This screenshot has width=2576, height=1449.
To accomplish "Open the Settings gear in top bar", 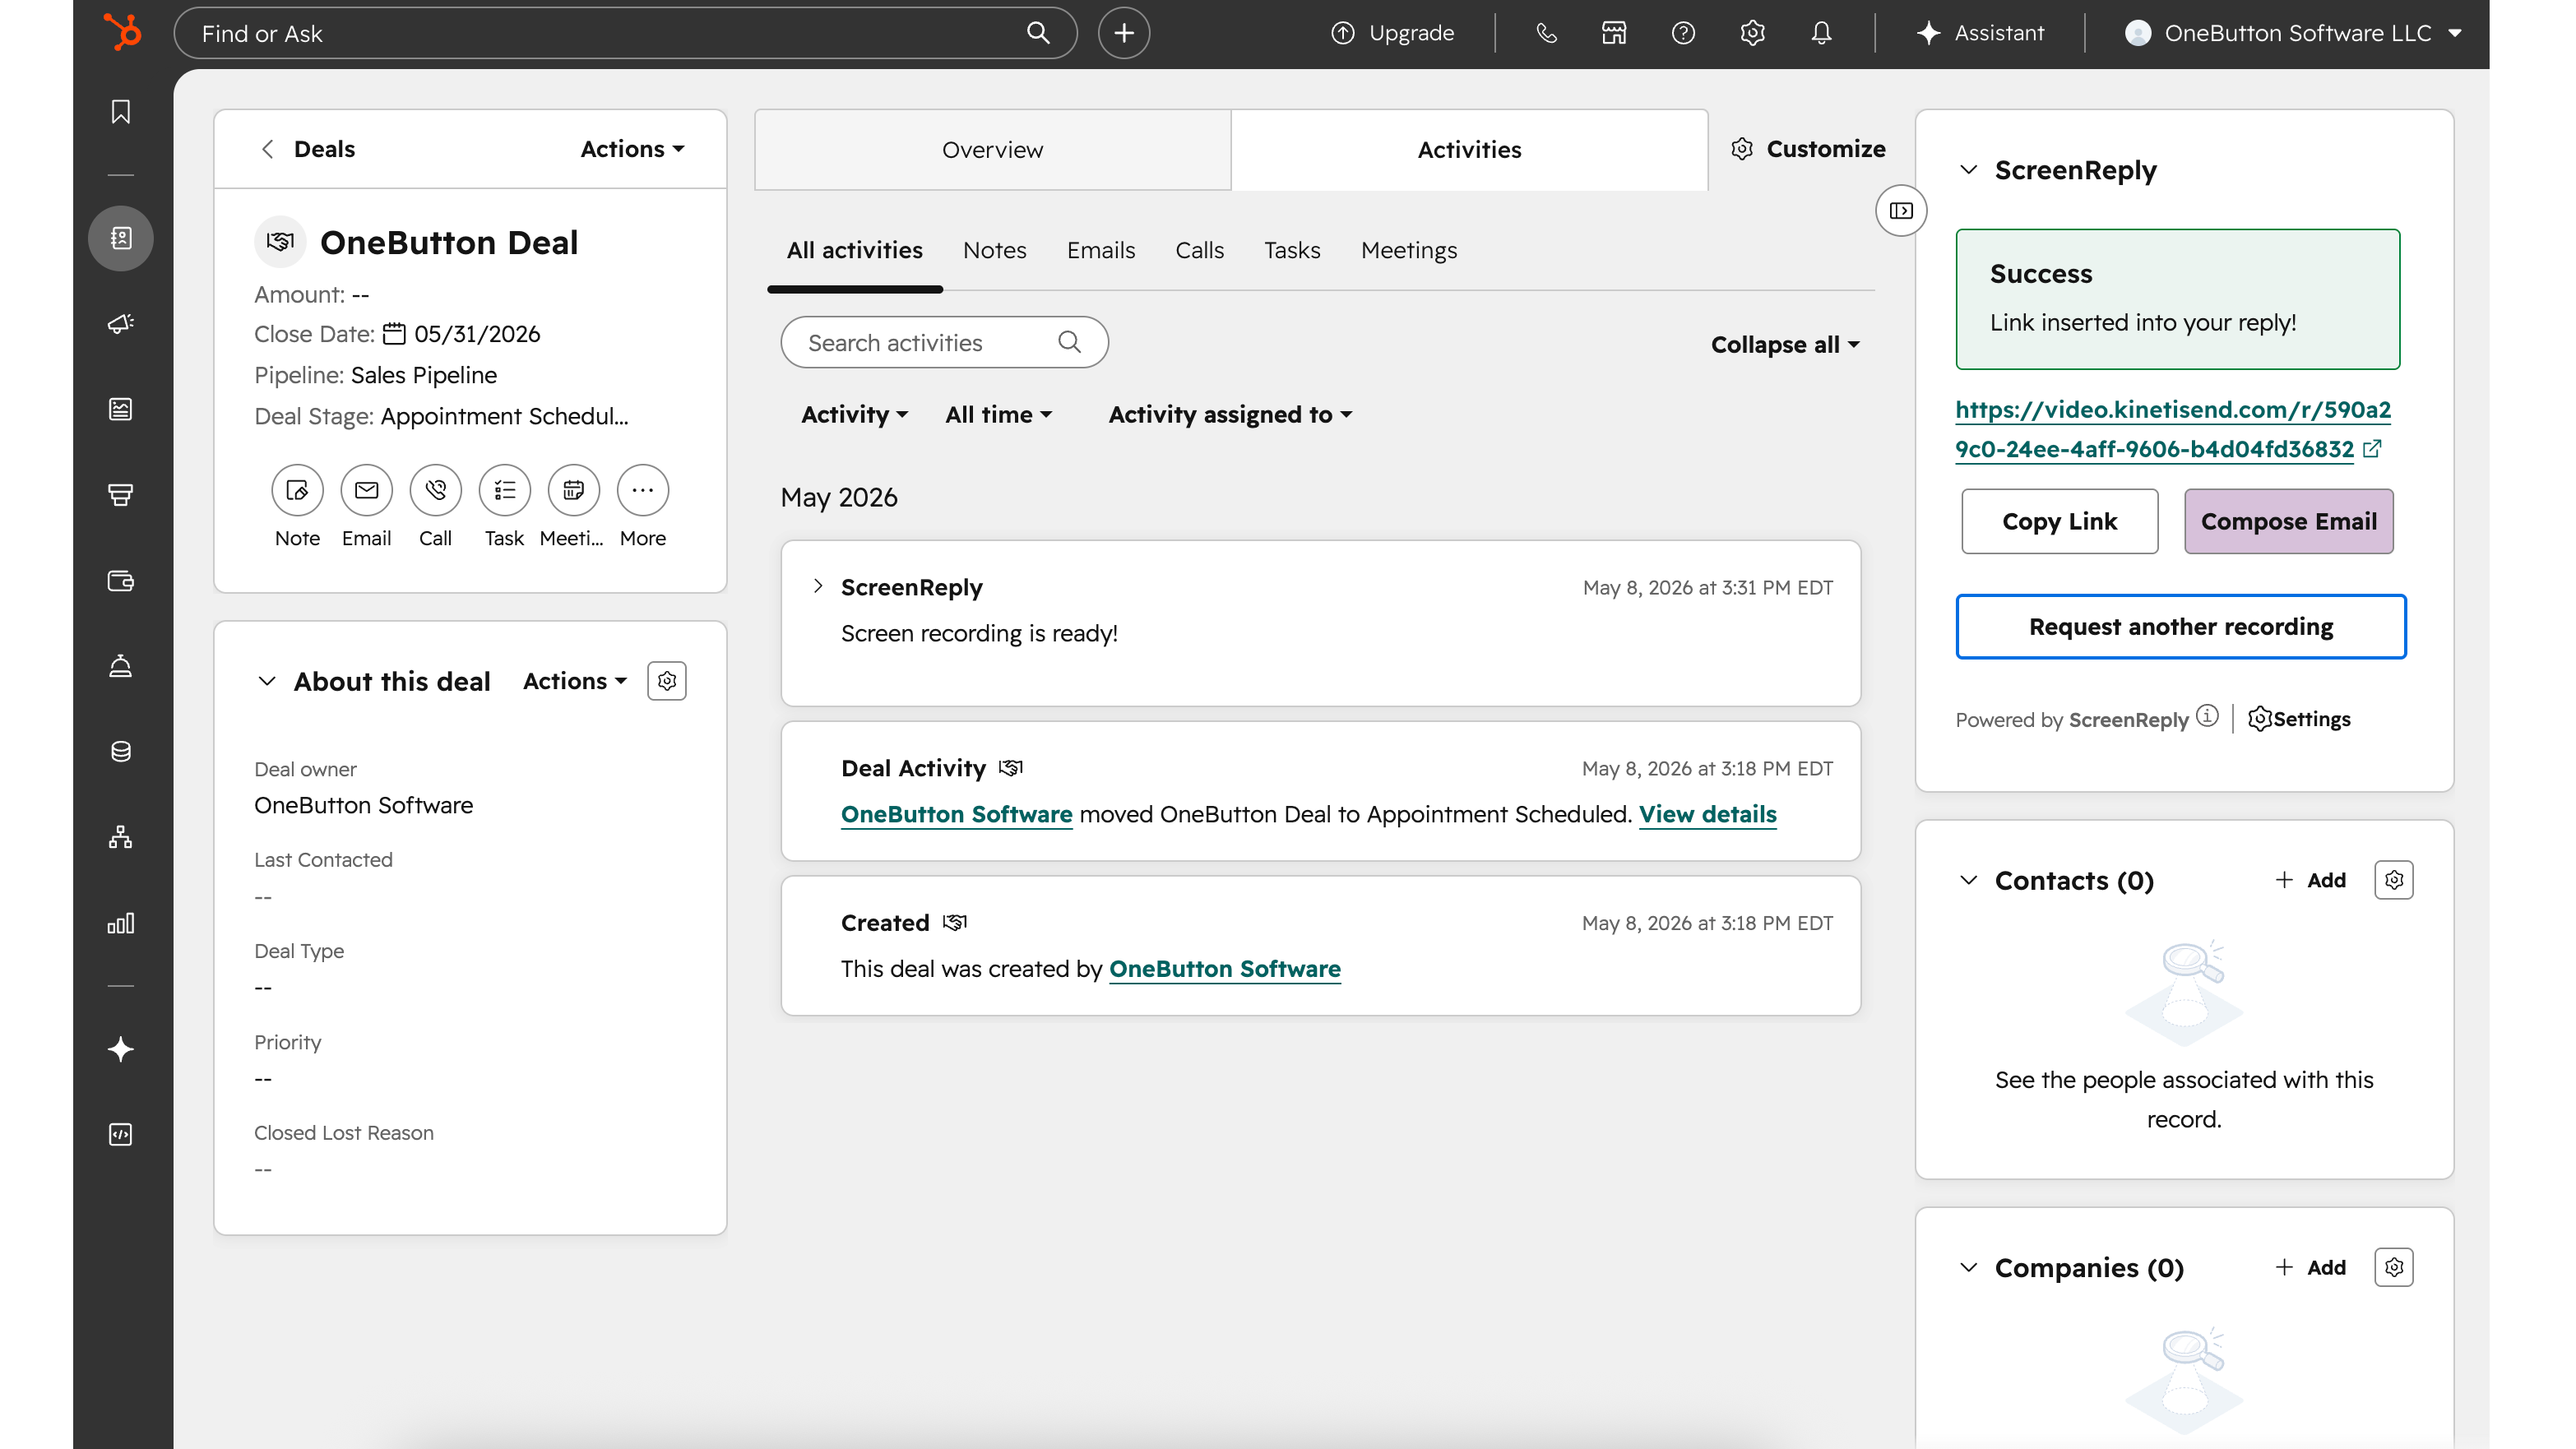I will 1752,33.
